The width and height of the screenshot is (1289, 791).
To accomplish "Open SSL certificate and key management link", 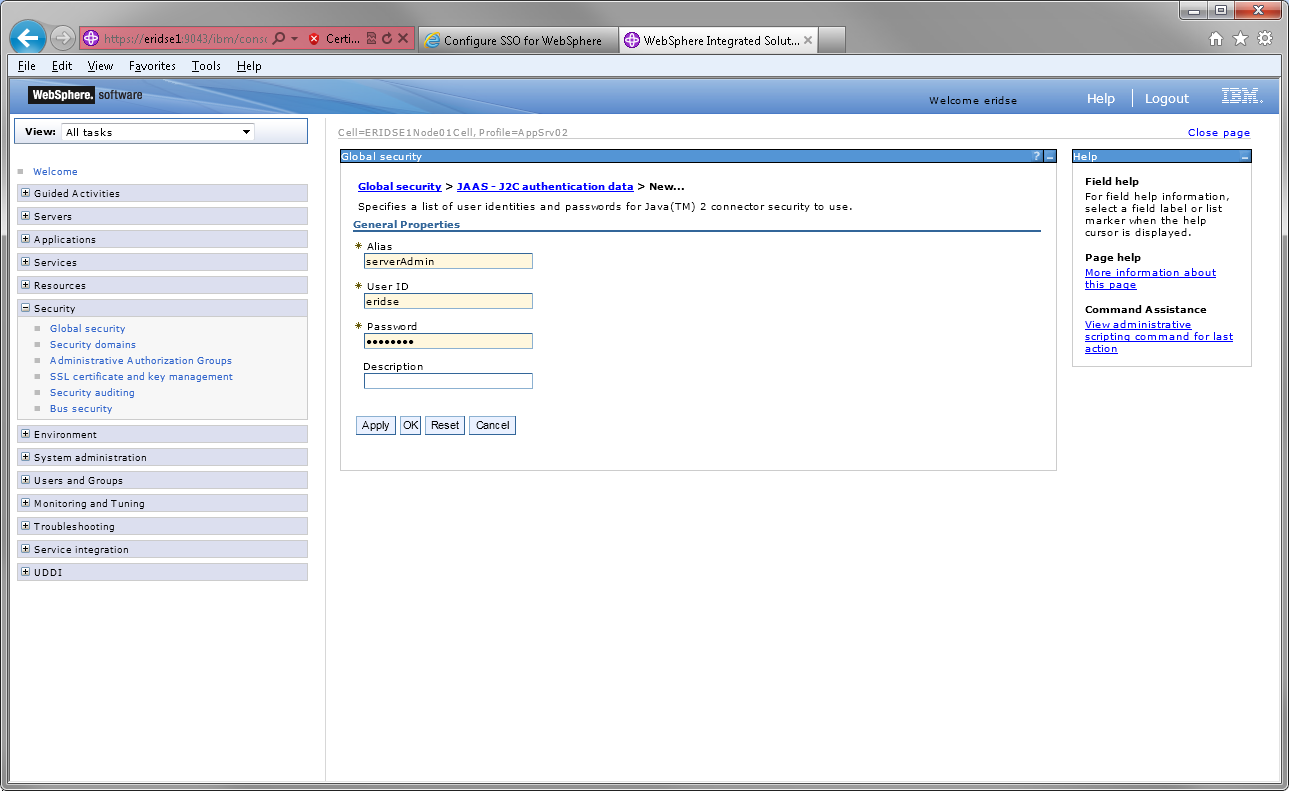I will 141,377.
